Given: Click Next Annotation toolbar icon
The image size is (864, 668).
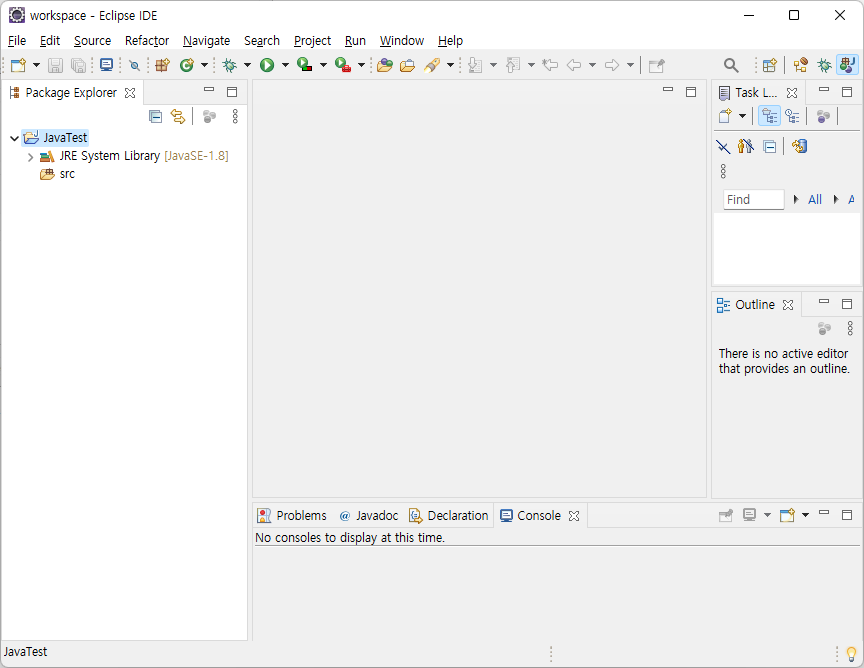Looking at the screenshot, I should point(474,65).
